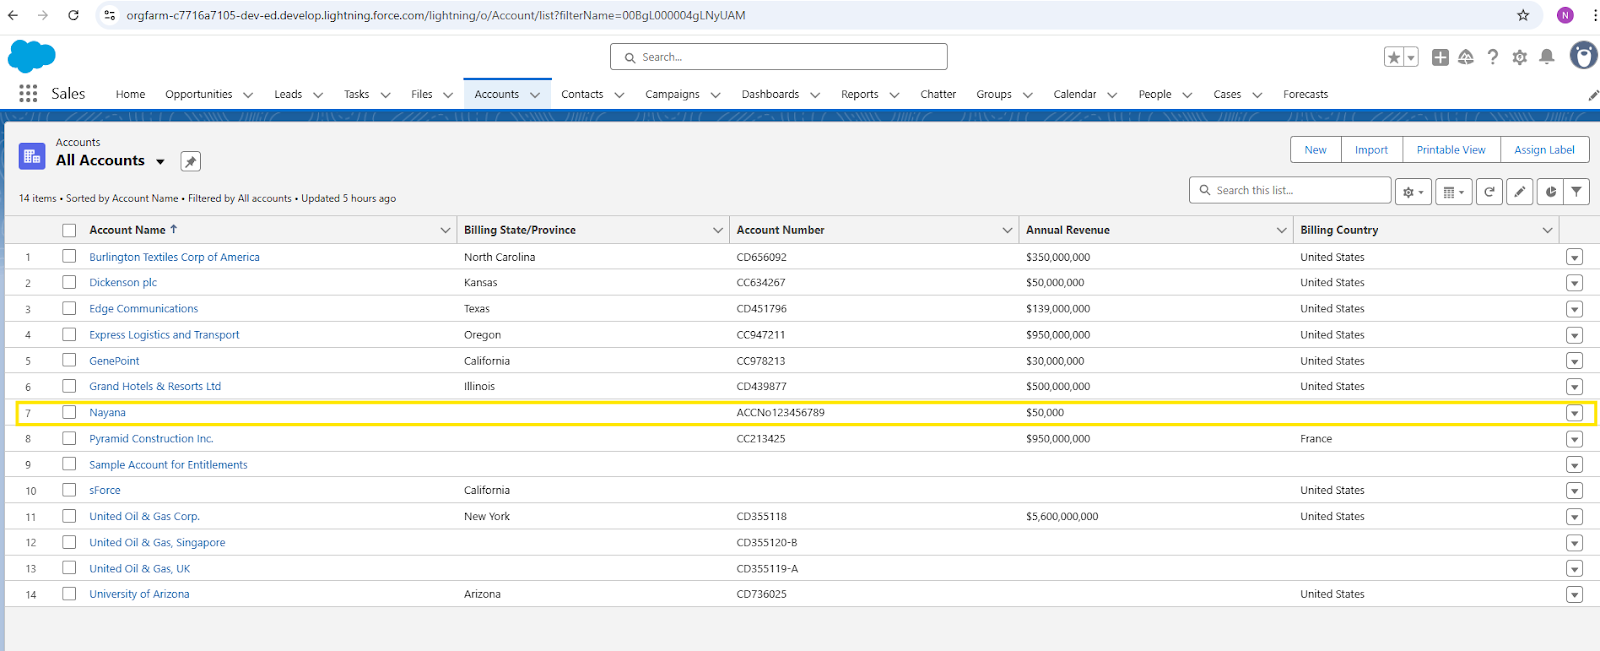
Task: Check Nayana row checkbox
Action: tap(69, 412)
